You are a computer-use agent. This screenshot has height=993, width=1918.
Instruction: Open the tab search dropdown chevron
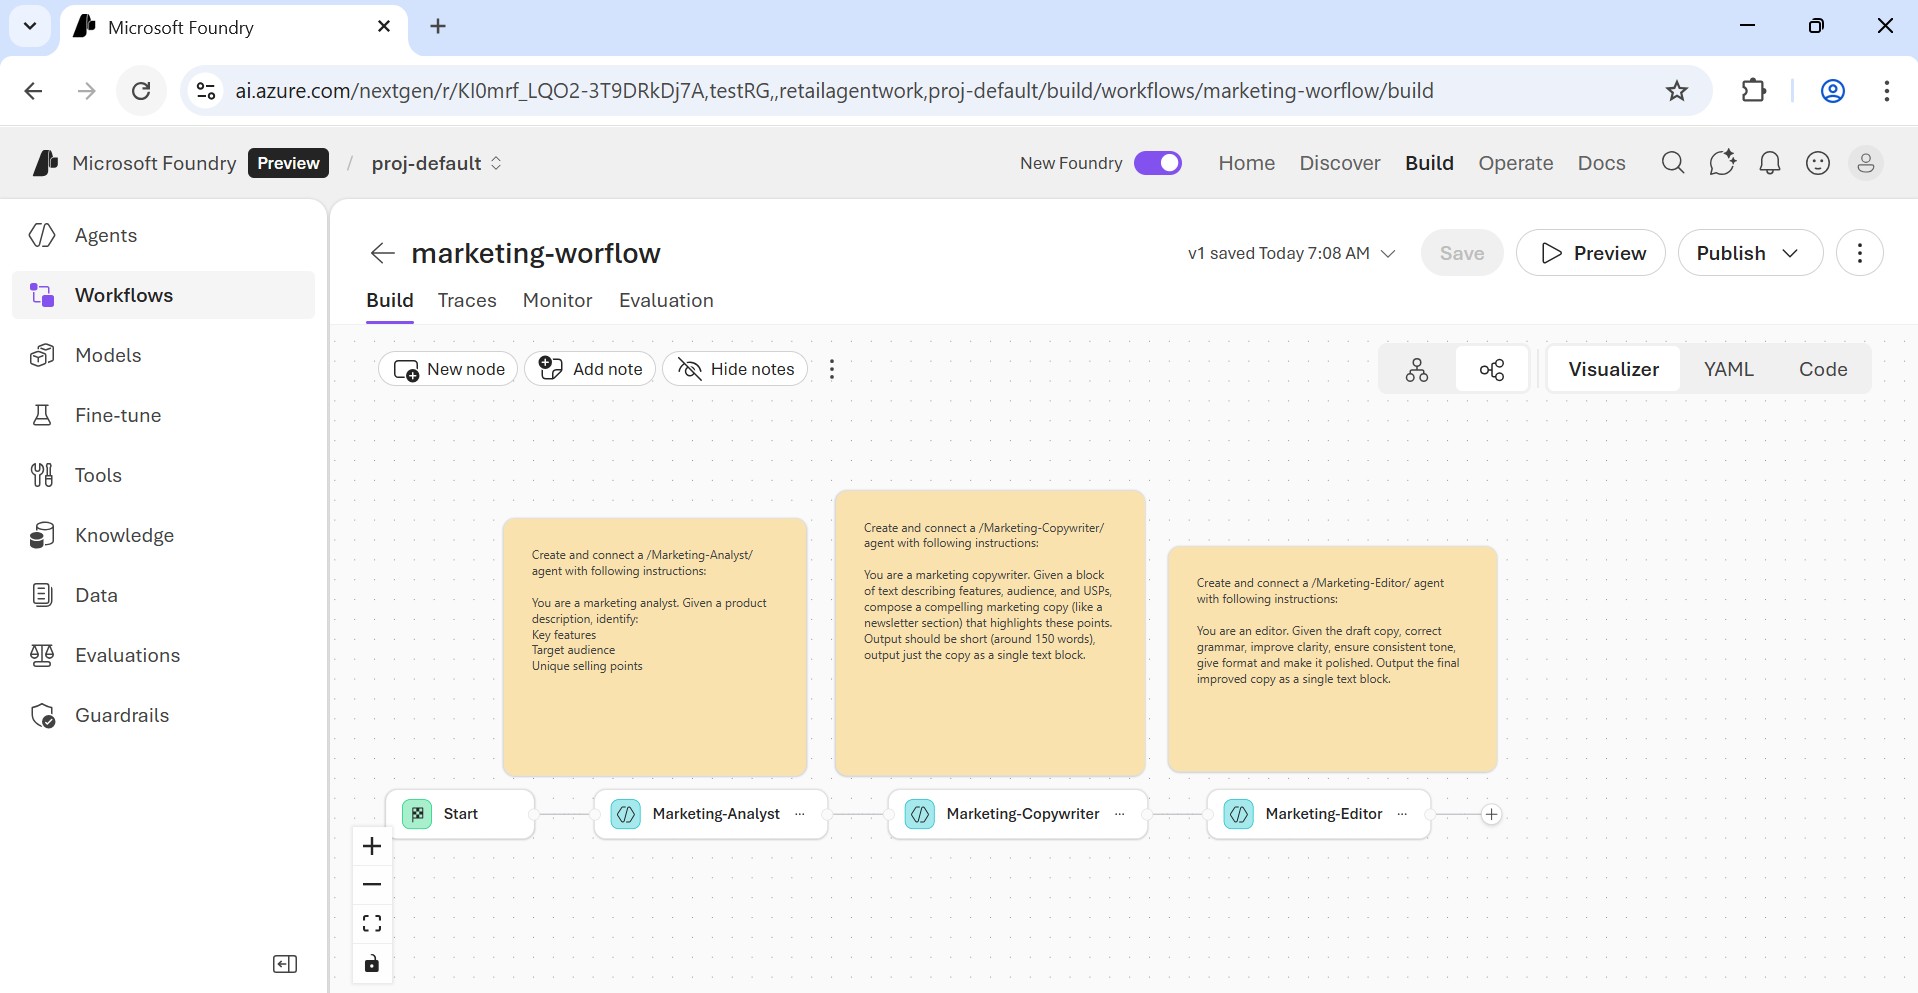click(x=30, y=26)
